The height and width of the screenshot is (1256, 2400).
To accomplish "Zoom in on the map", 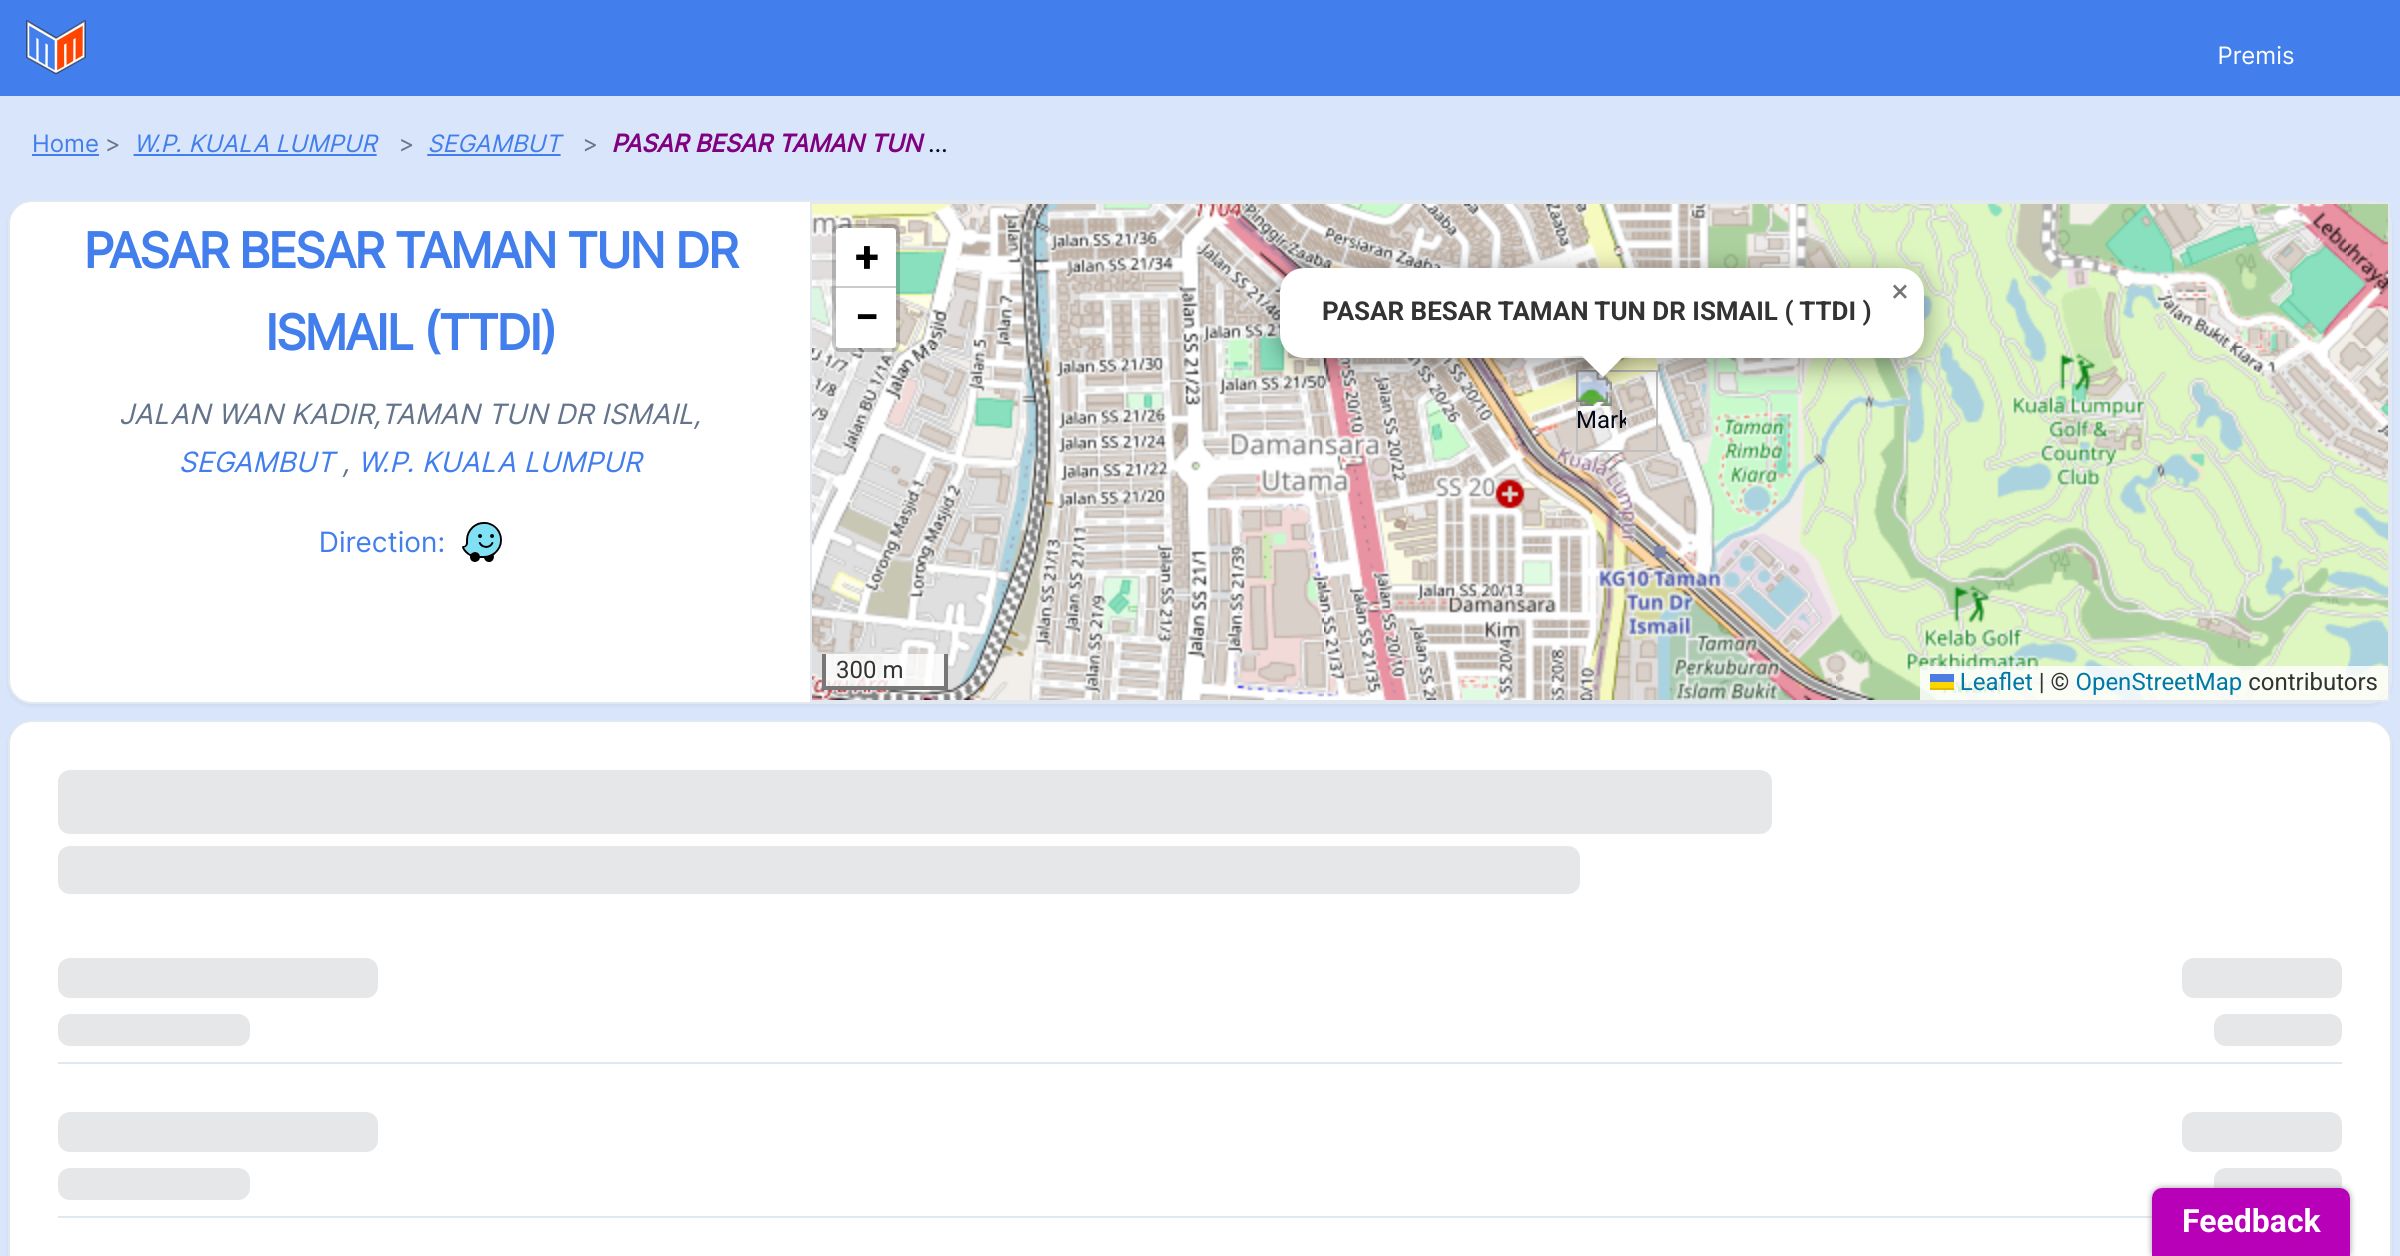I will [866, 258].
